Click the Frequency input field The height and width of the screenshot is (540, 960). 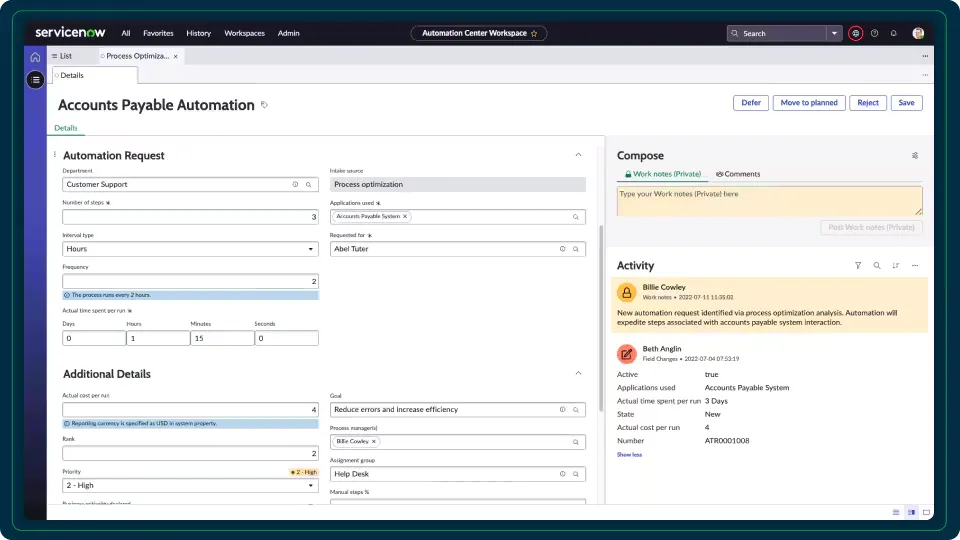coord(190,281)
